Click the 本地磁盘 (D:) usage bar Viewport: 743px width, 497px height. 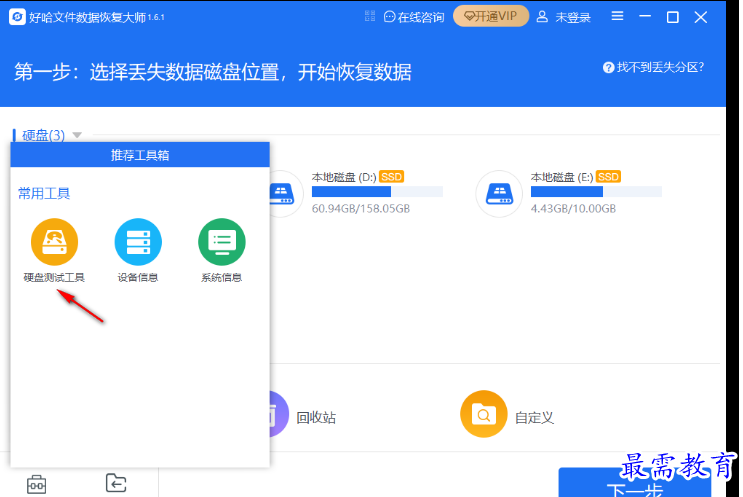pyautogui.click(x=377, y=191)
